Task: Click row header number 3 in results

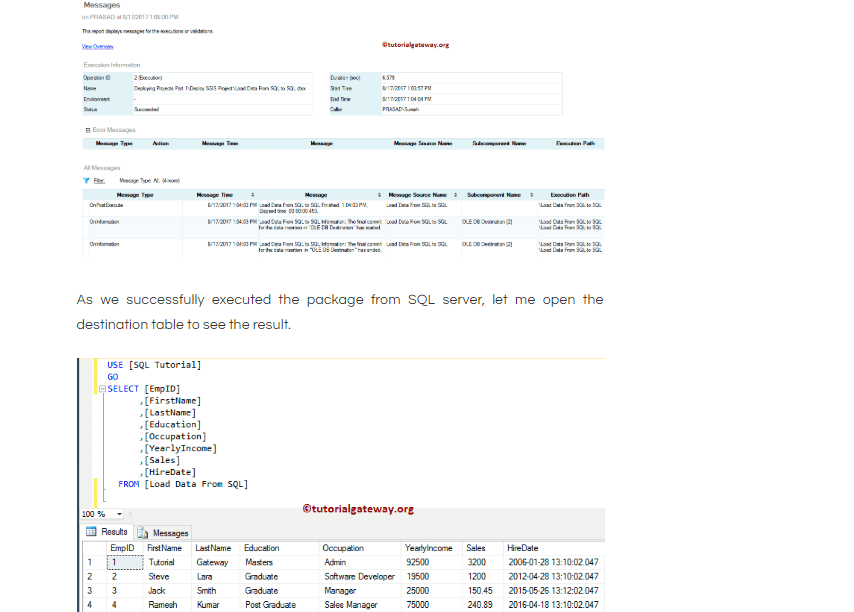Action: tap(90, 591)
